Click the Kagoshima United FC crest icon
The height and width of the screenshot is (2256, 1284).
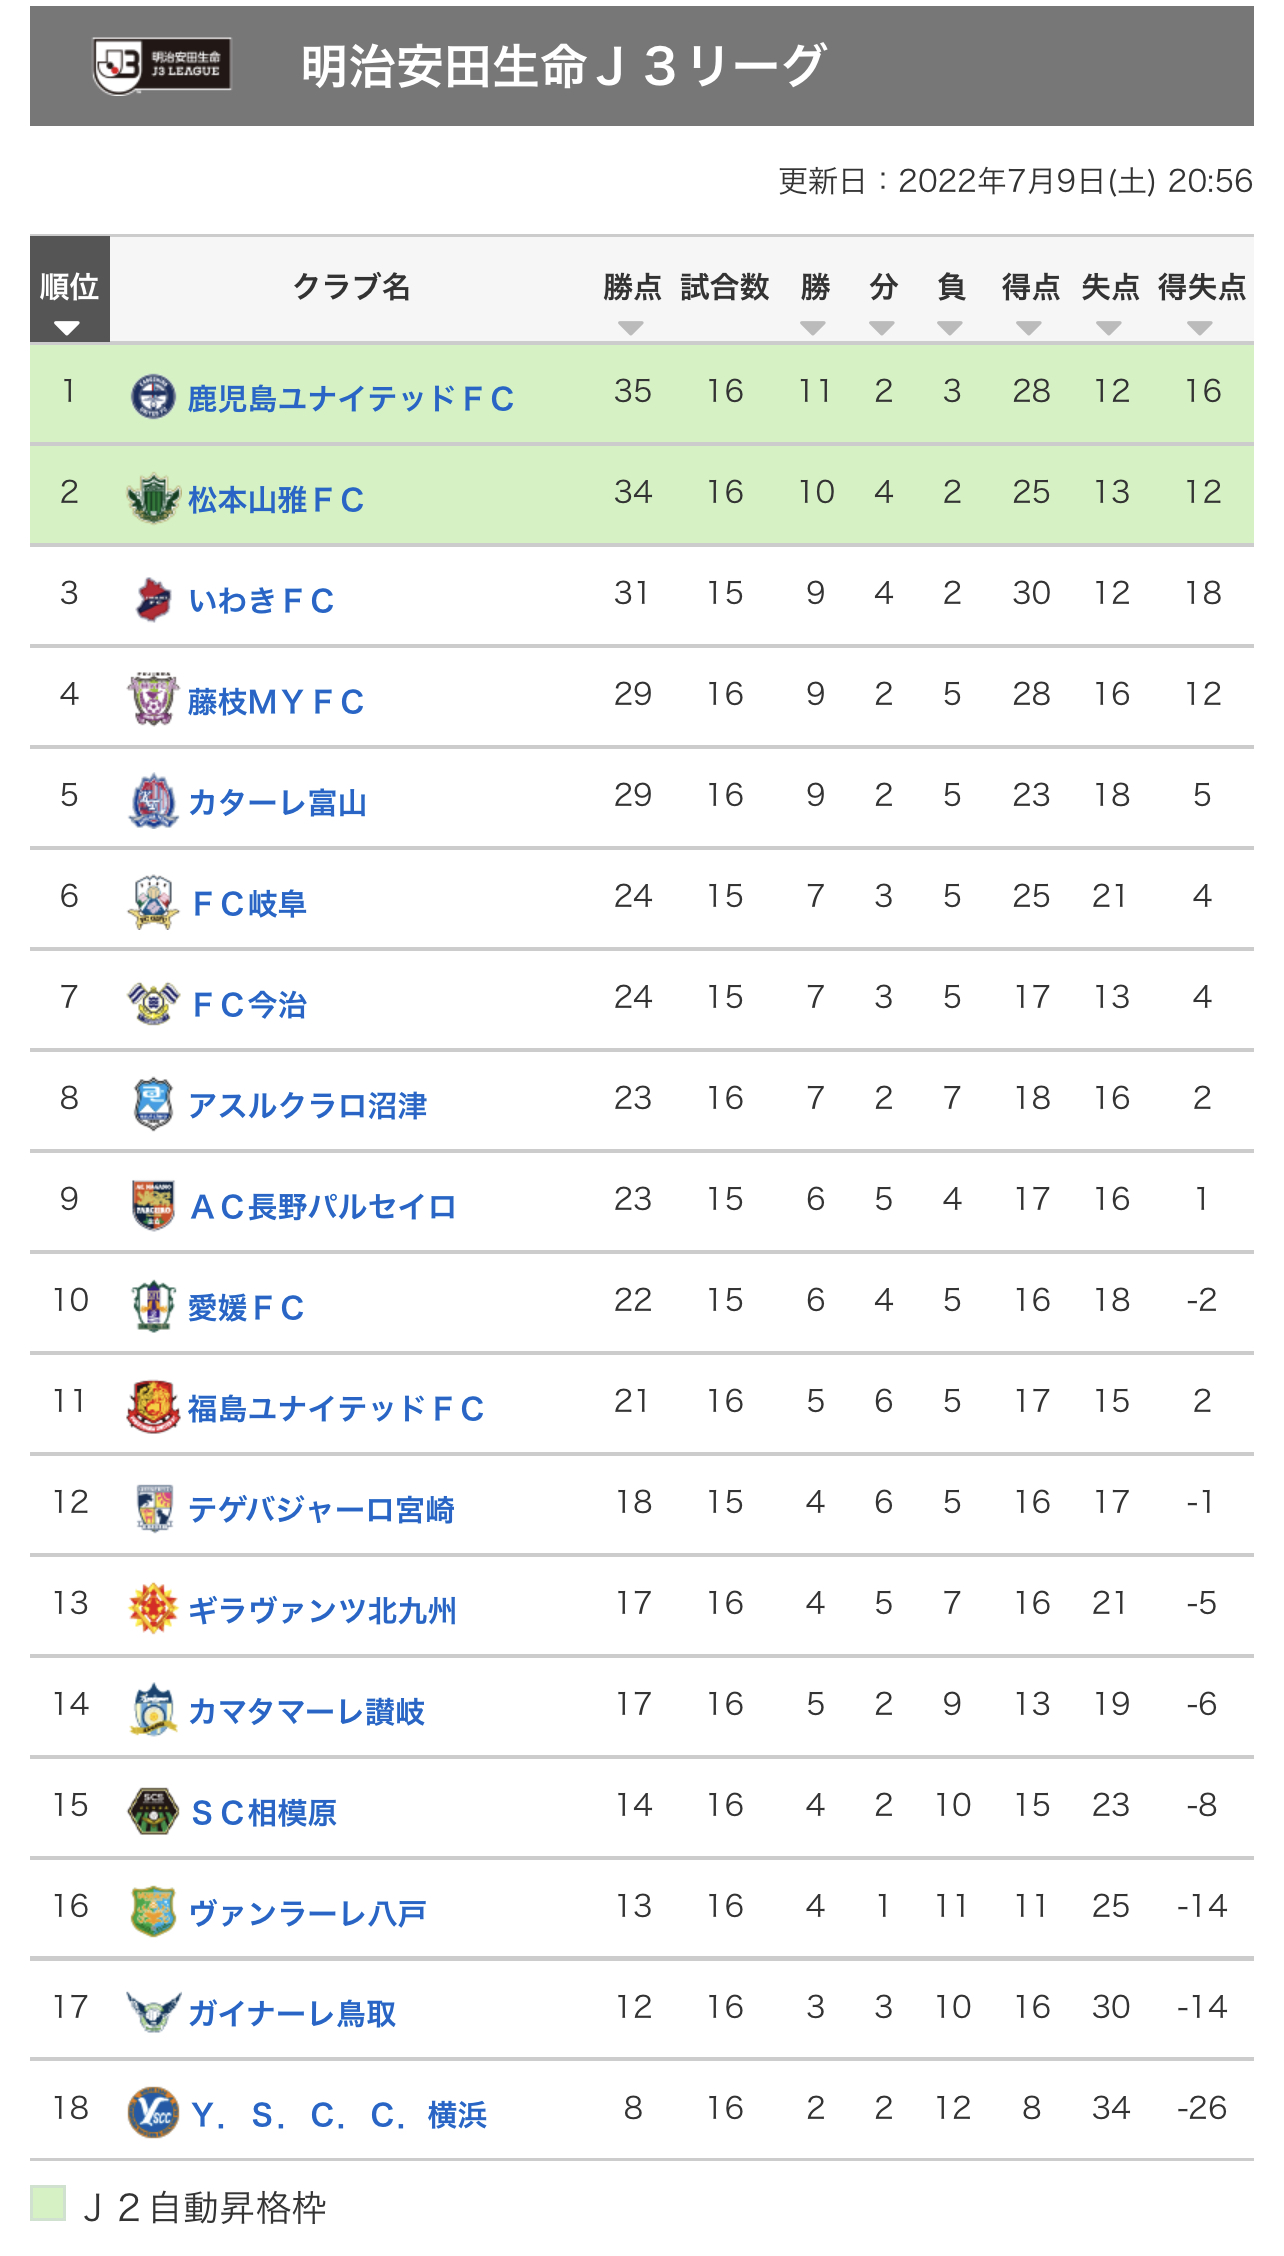[x=153, y=397]
